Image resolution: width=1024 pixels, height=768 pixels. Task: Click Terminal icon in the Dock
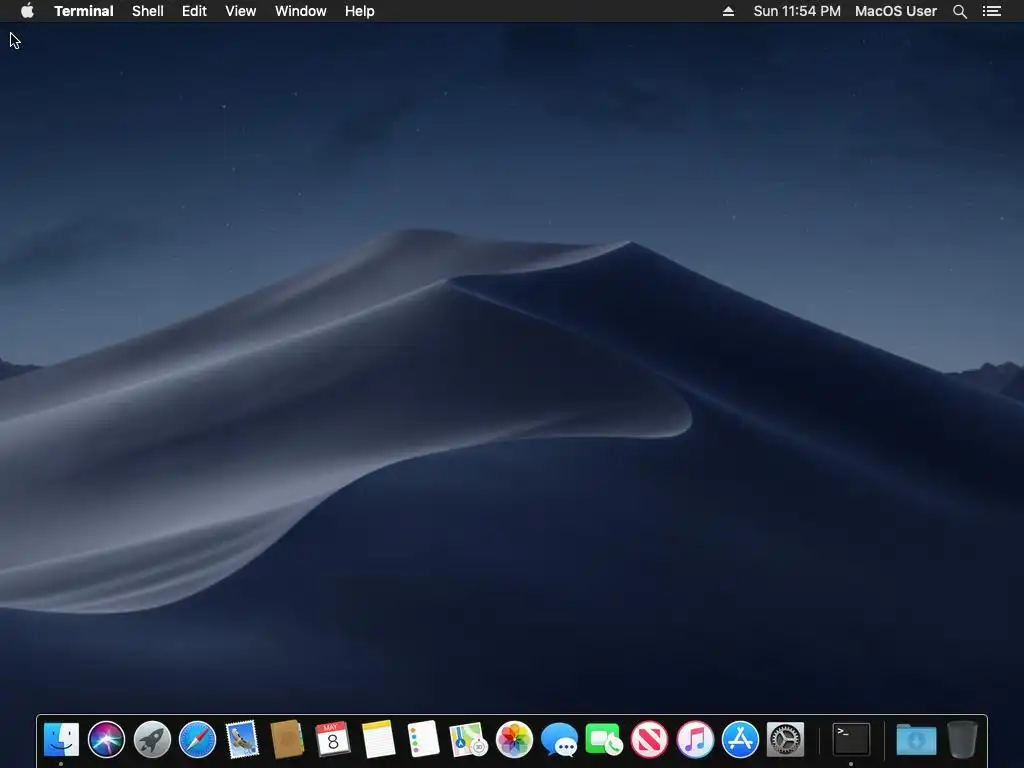point(851,739)
